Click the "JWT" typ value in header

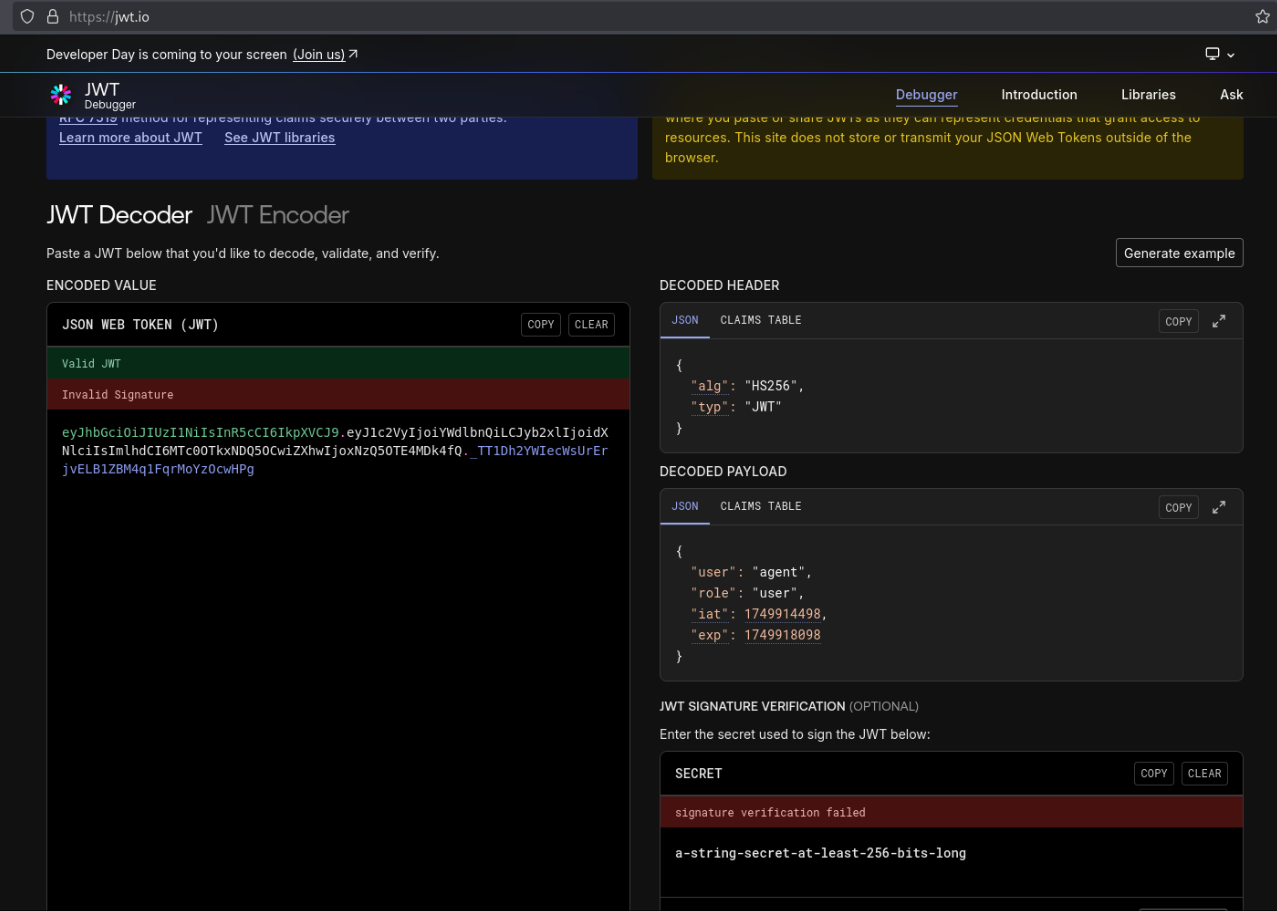click(x=763, y=407)
